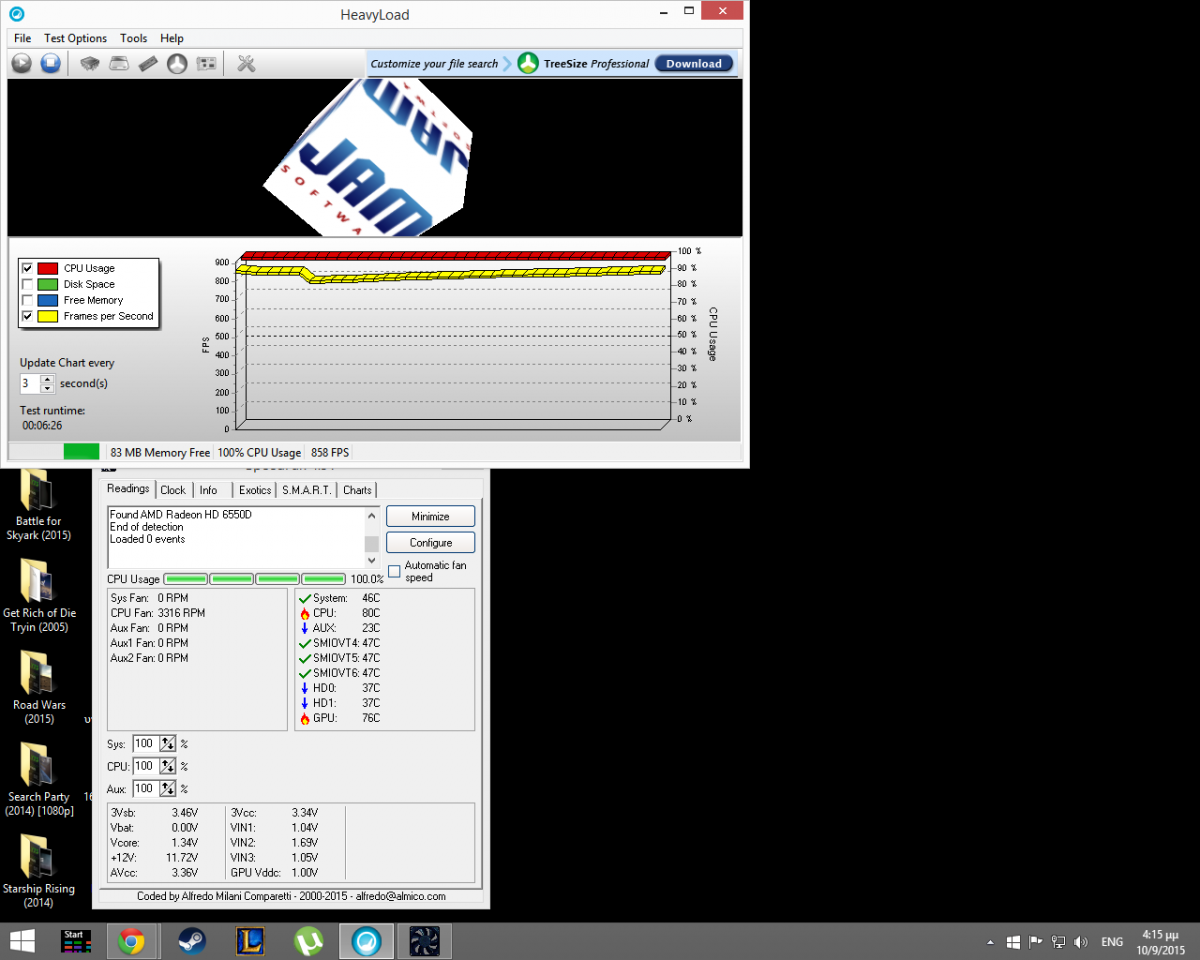Switch to SpeedFan fan taskbar icon

click(x=425, y=941)
